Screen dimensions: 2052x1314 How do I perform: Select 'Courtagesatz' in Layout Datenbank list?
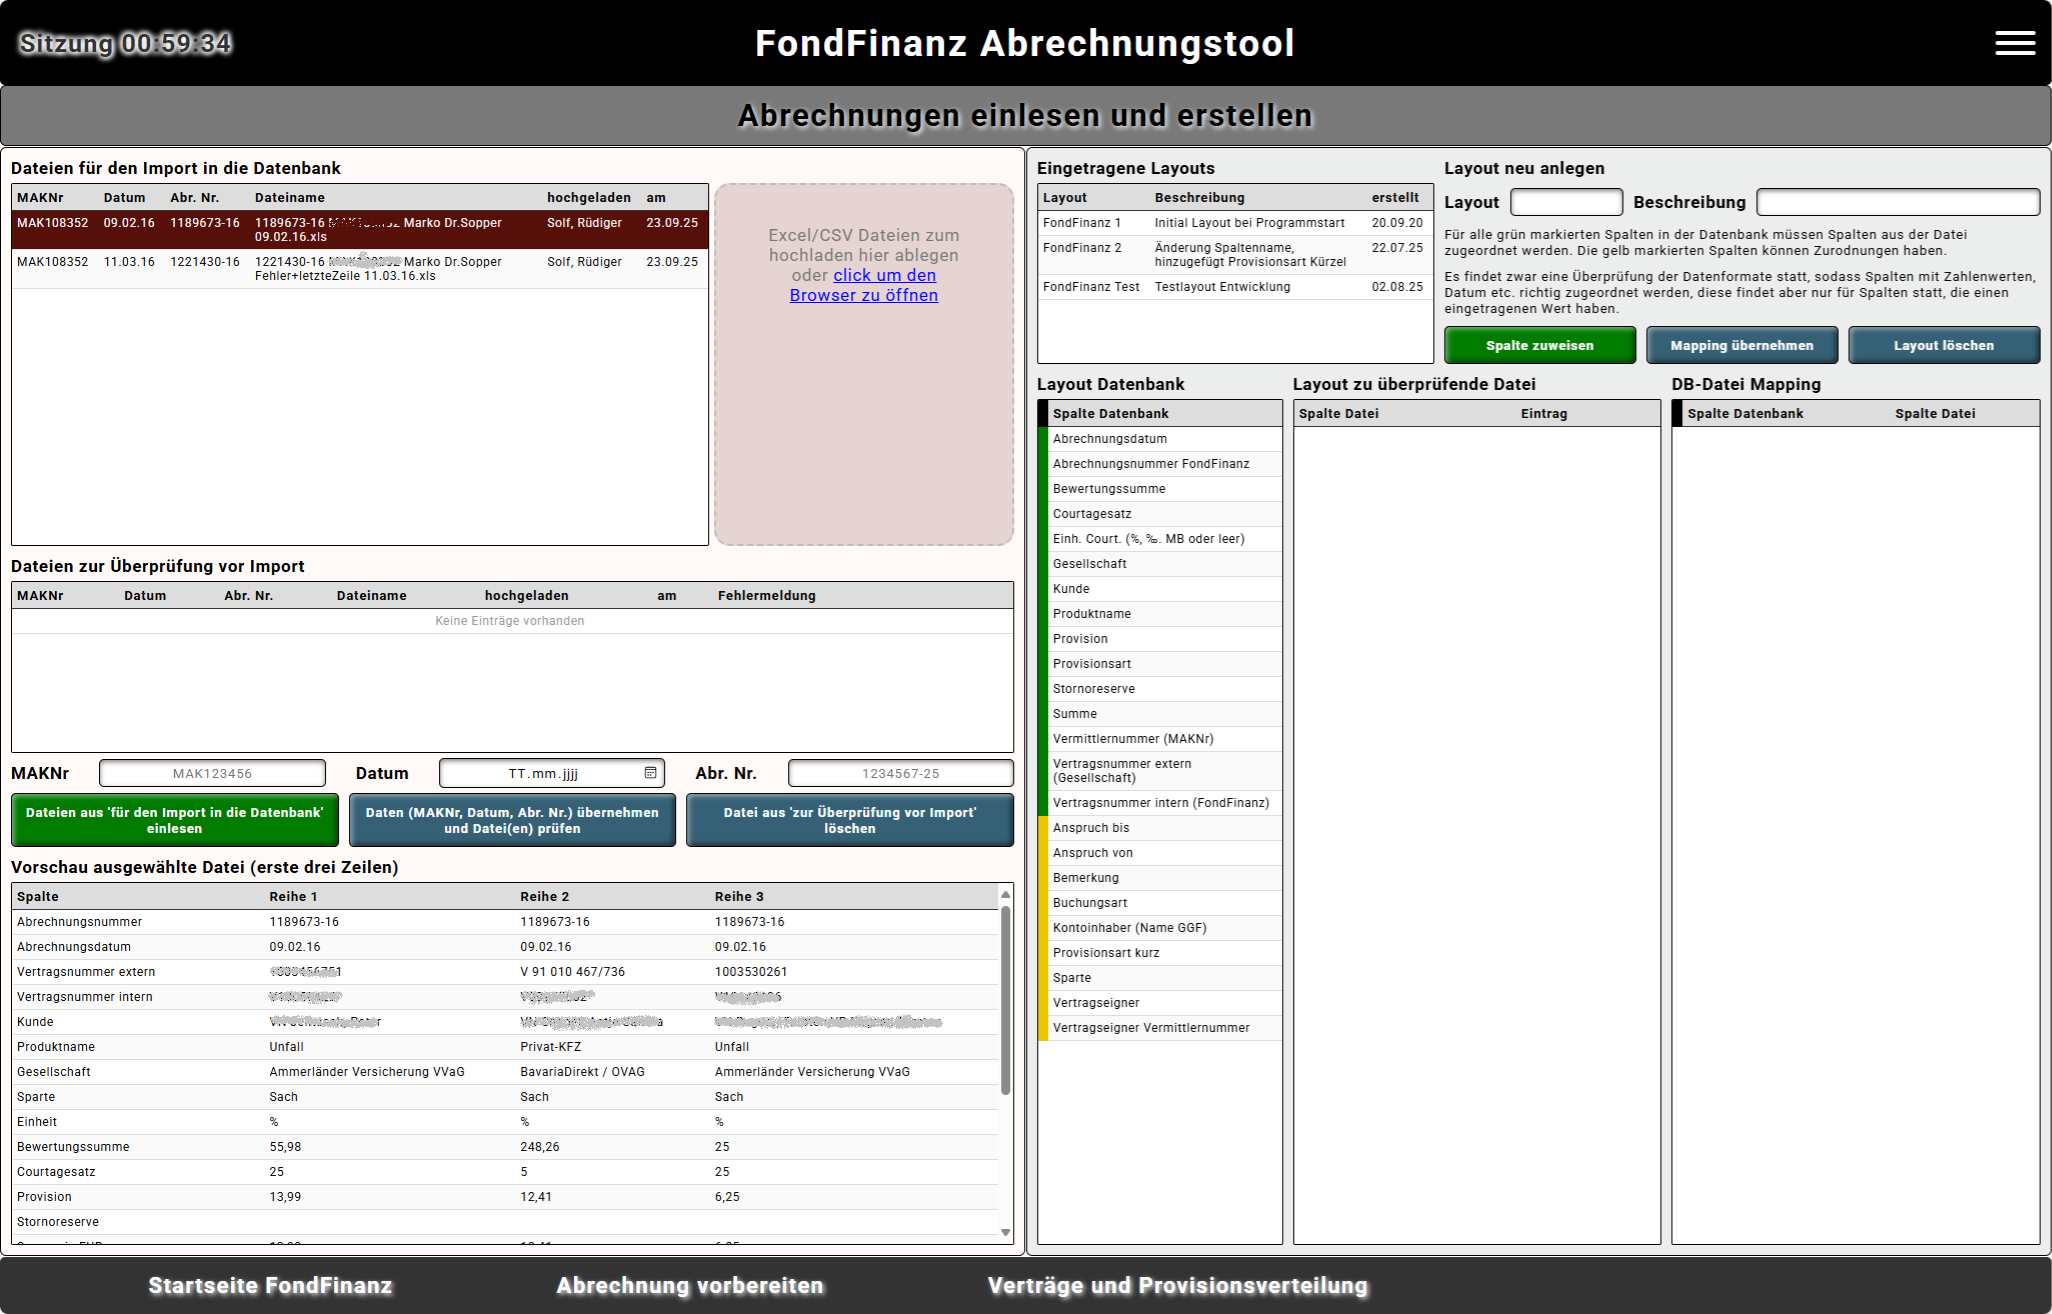coord(1160,514)
